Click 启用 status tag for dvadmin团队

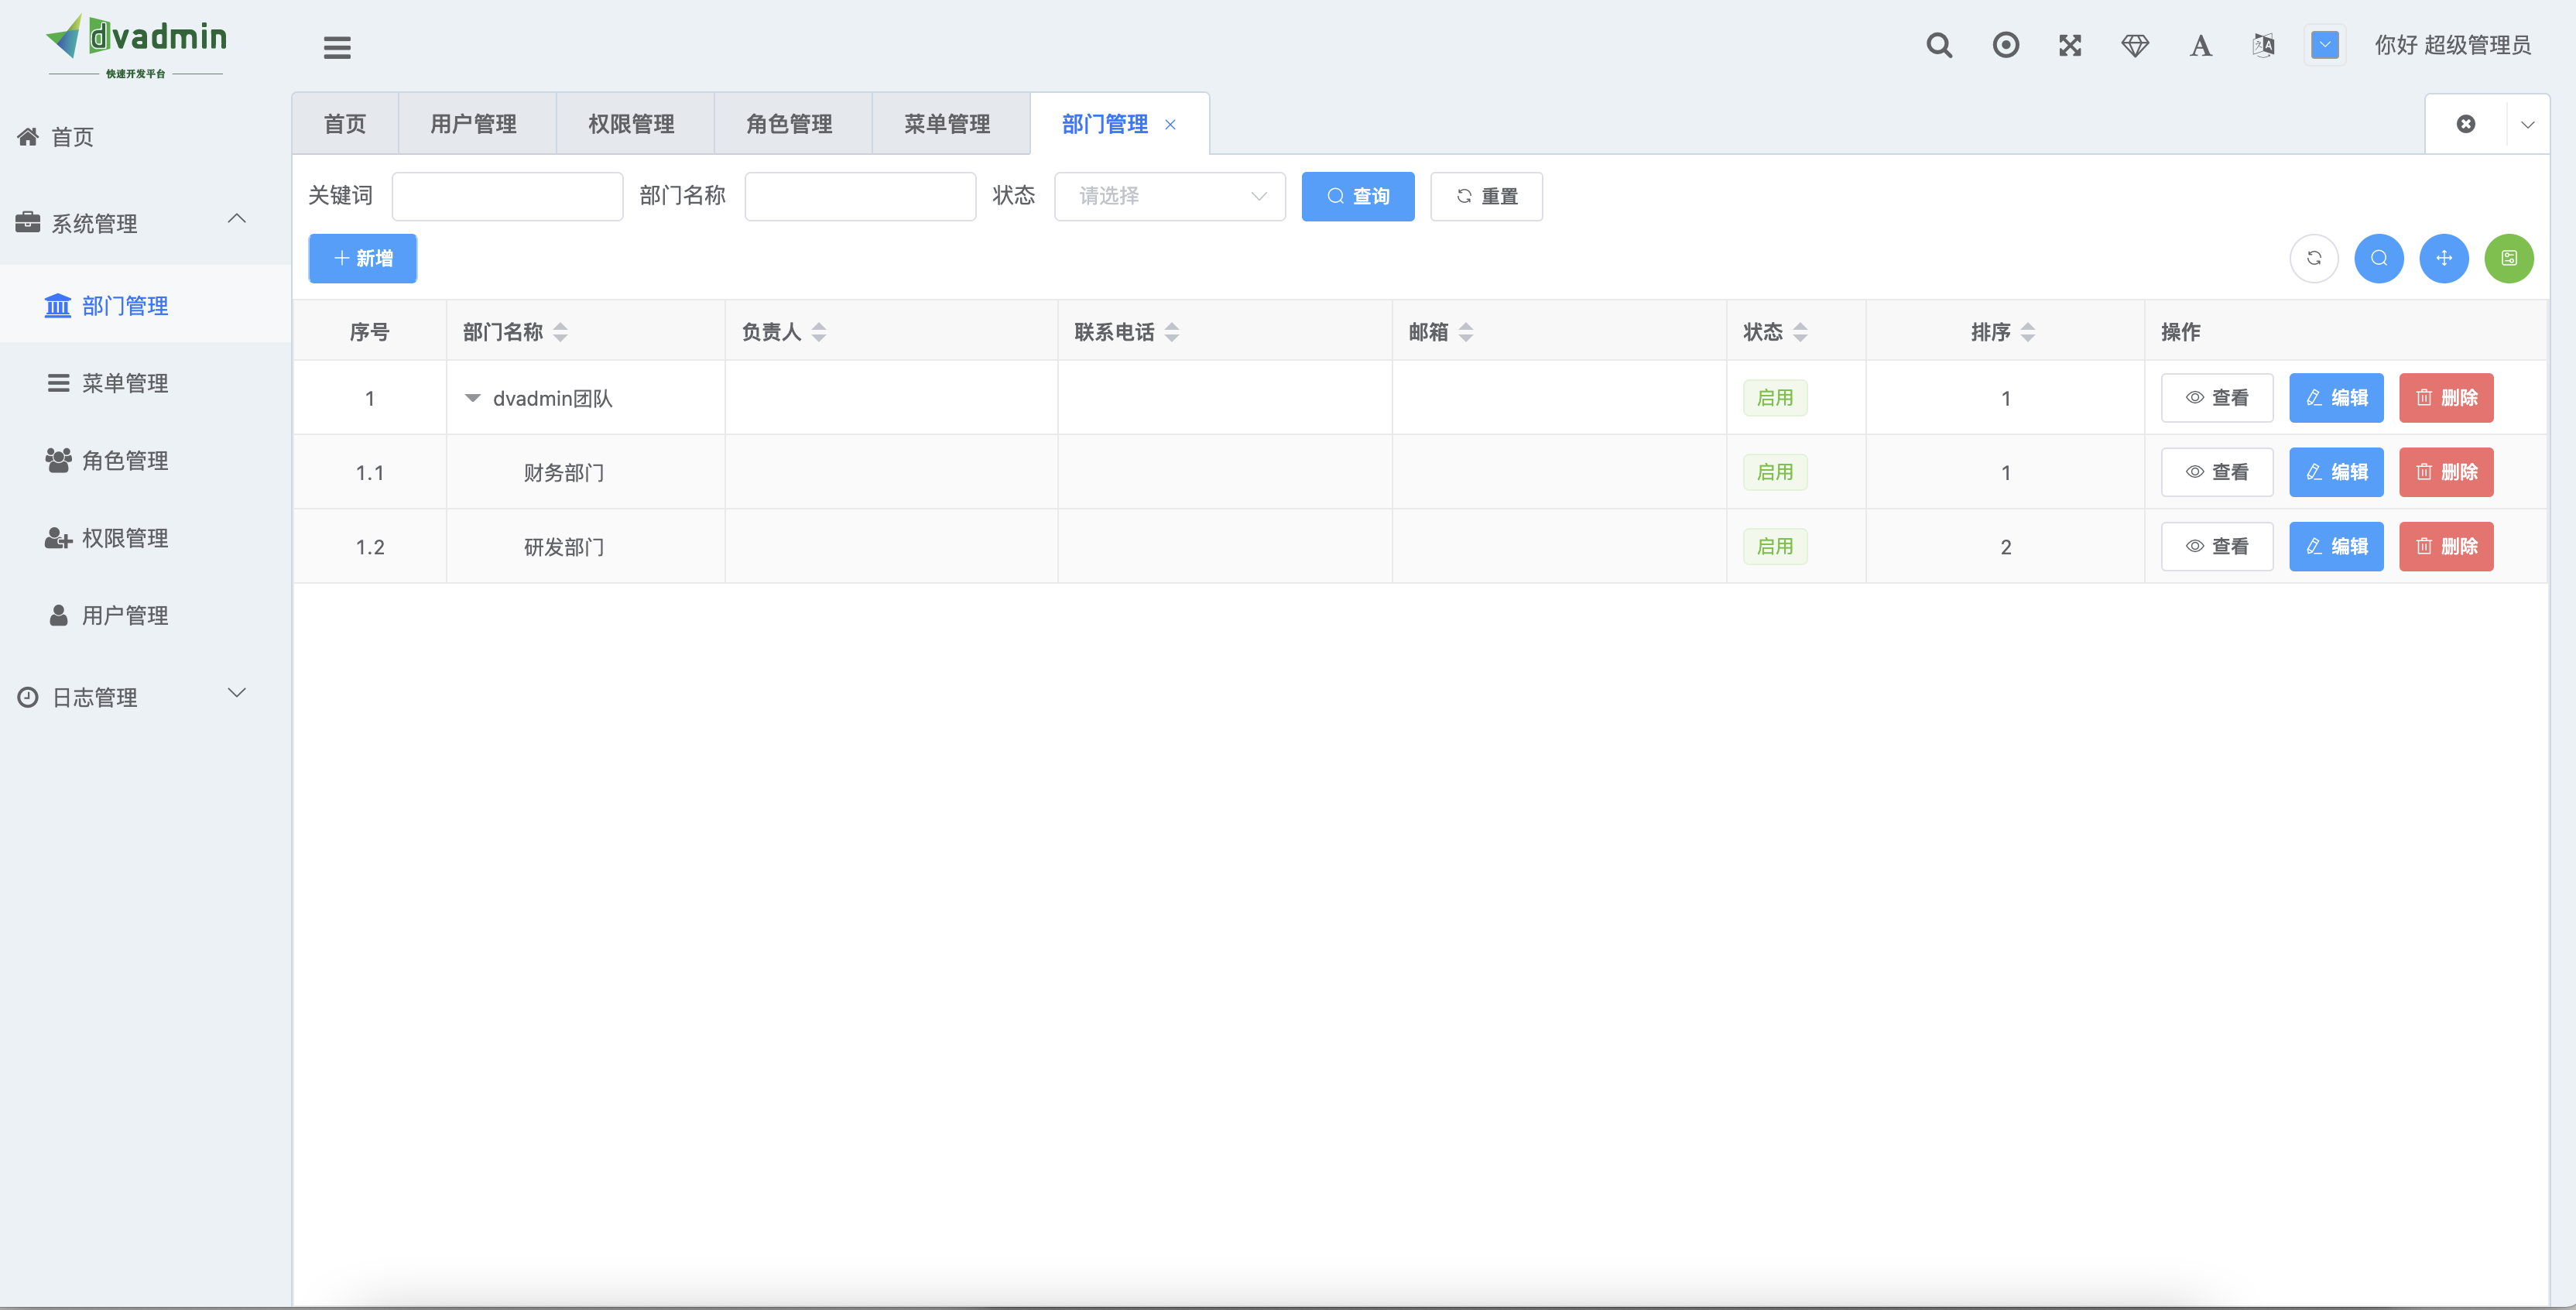(x=1775, y=398)
